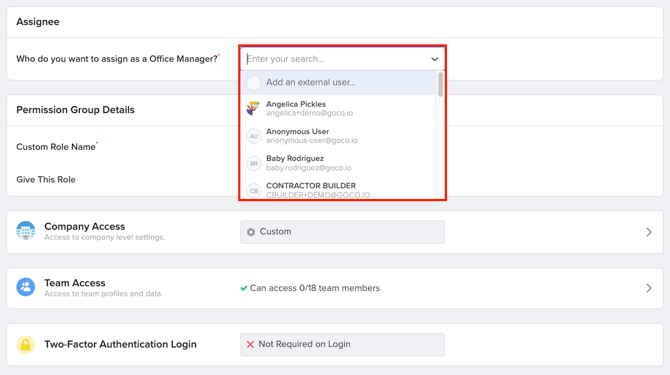The width and height of the screenshot is (670, 375).
Task: Collapse the assignee dropdown chevron
Action: (x=435, y=59)
